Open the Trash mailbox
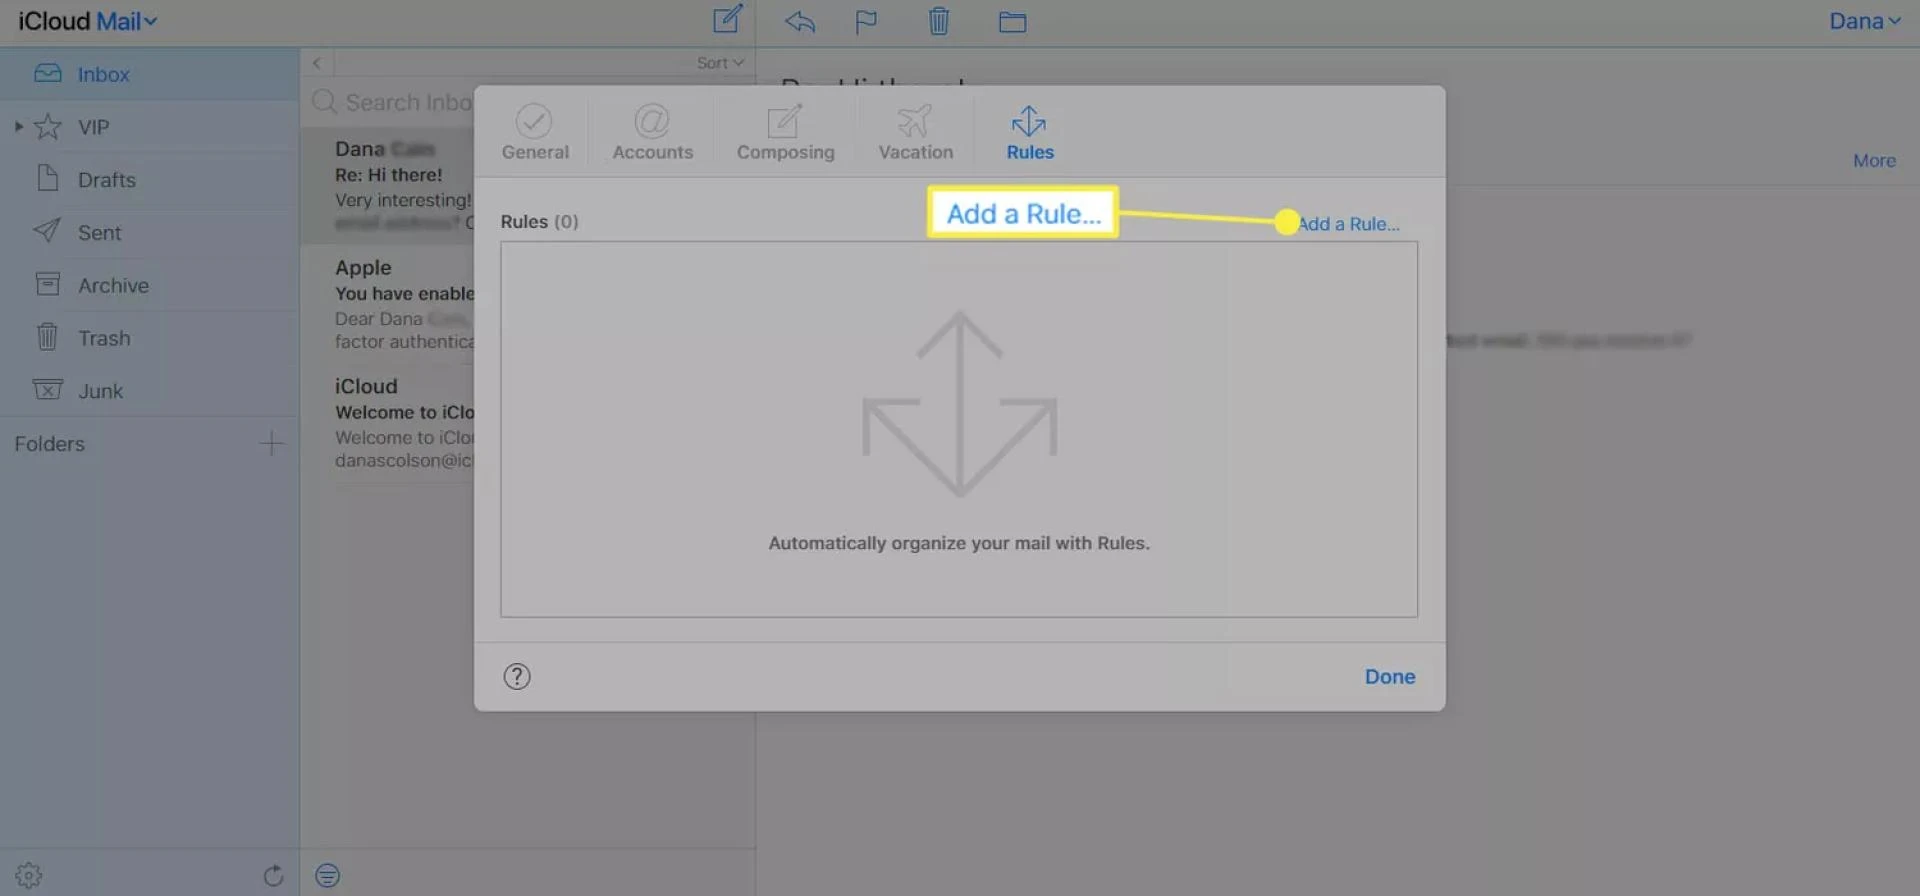1920x896 pixels. pyautogui.click(x=149, y=338)
